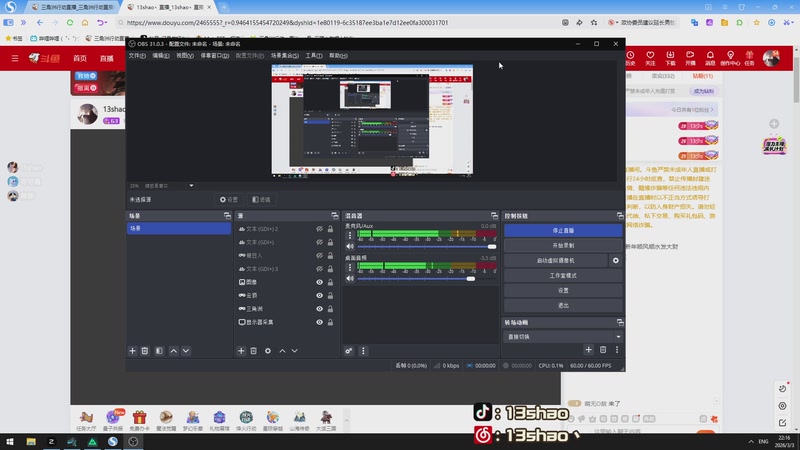Open audio mixer three-dot menu at bottom

(x=363, y=351)
